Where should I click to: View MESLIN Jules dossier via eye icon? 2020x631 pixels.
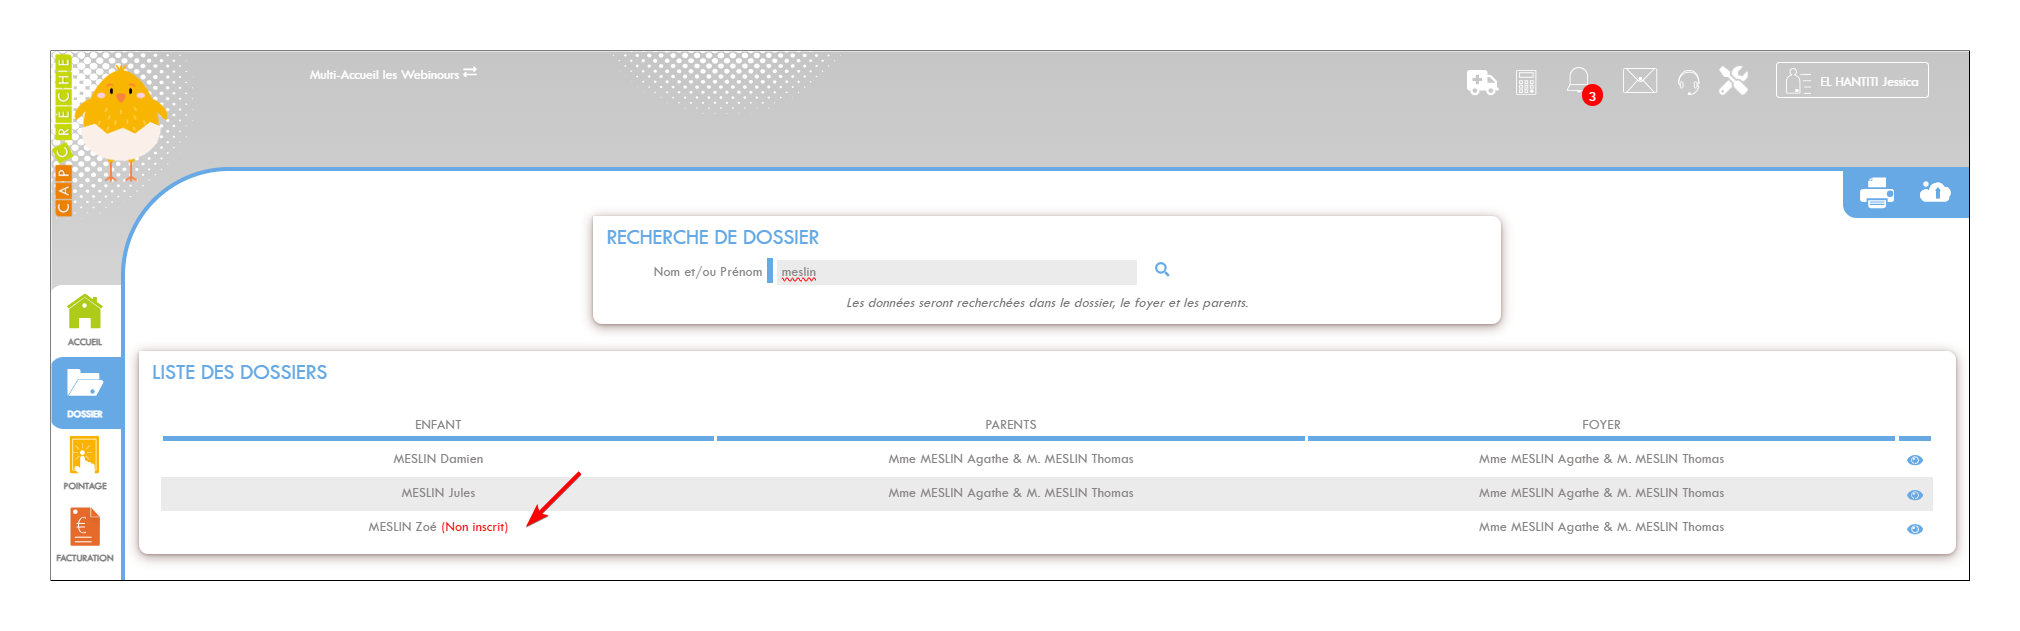1914,495
